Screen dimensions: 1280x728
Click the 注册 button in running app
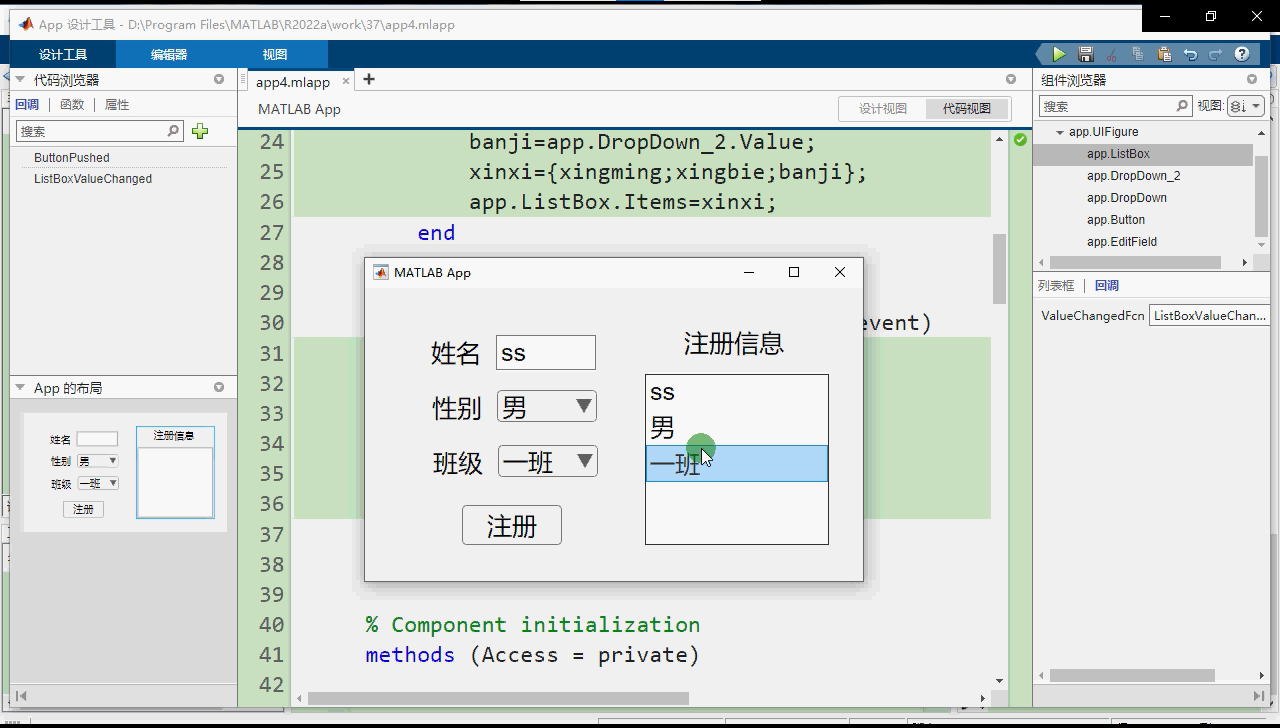[512, 525]
